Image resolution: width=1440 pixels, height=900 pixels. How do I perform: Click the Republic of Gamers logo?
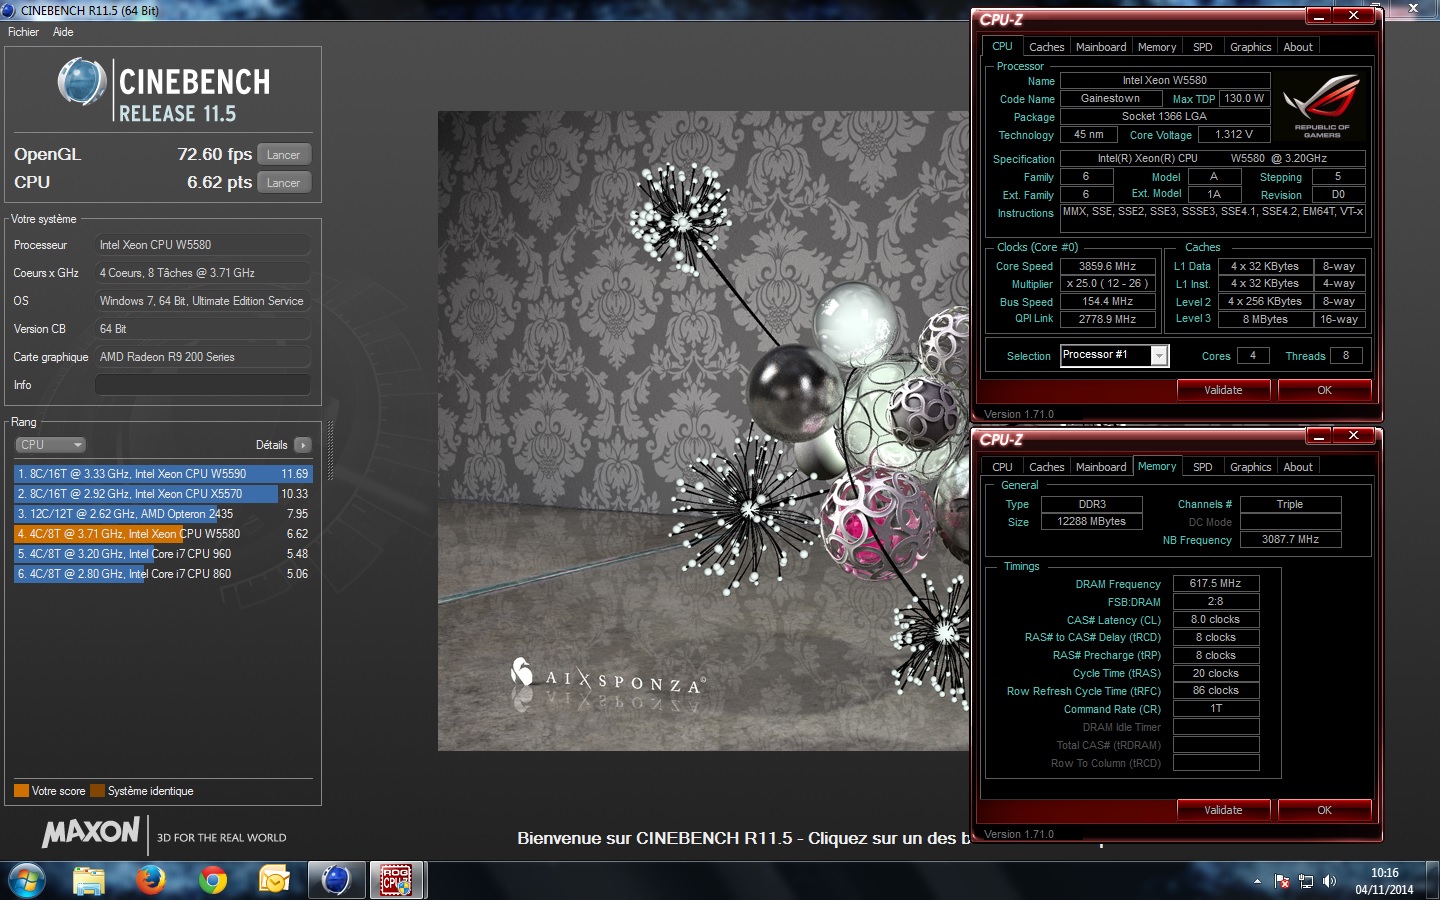pyautogui.click(x=1322, y=104)
